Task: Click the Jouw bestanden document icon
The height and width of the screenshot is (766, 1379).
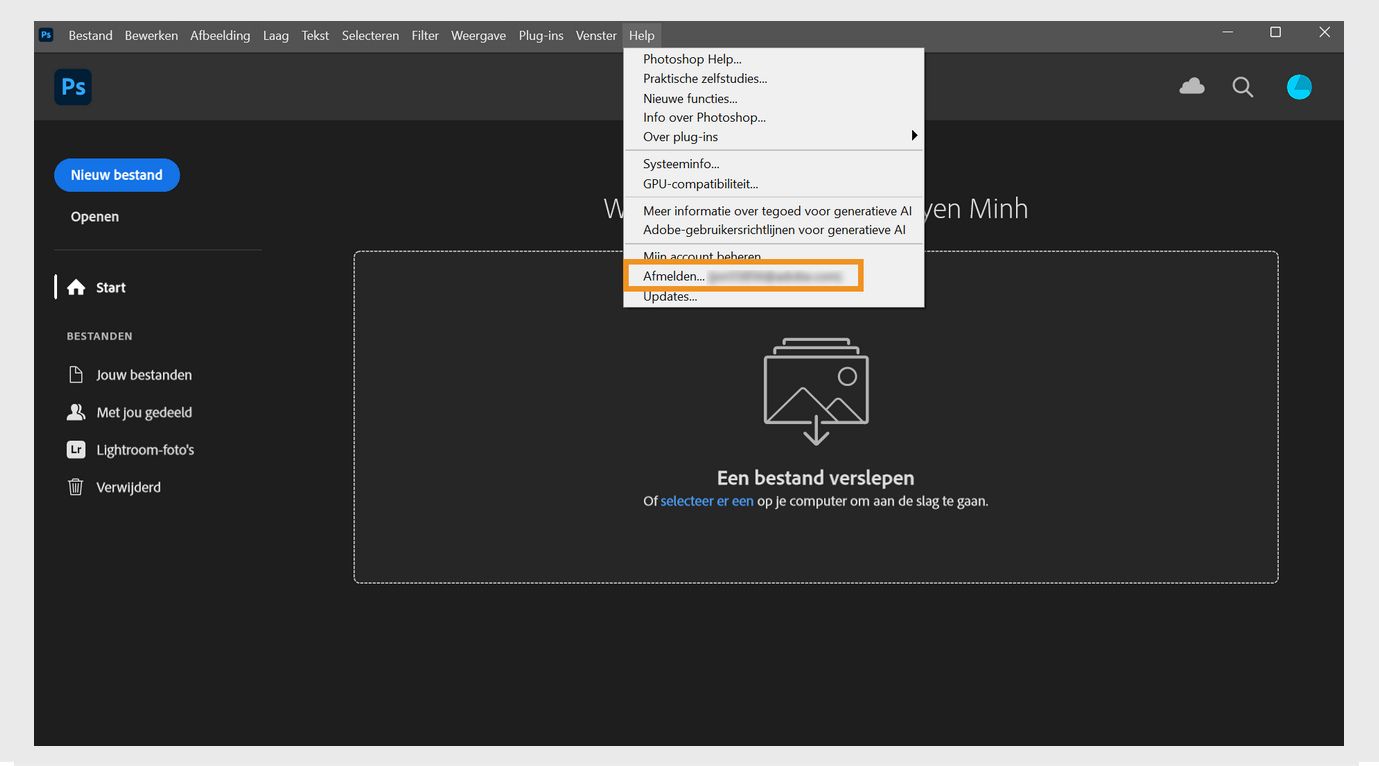Action: (75, 375)
